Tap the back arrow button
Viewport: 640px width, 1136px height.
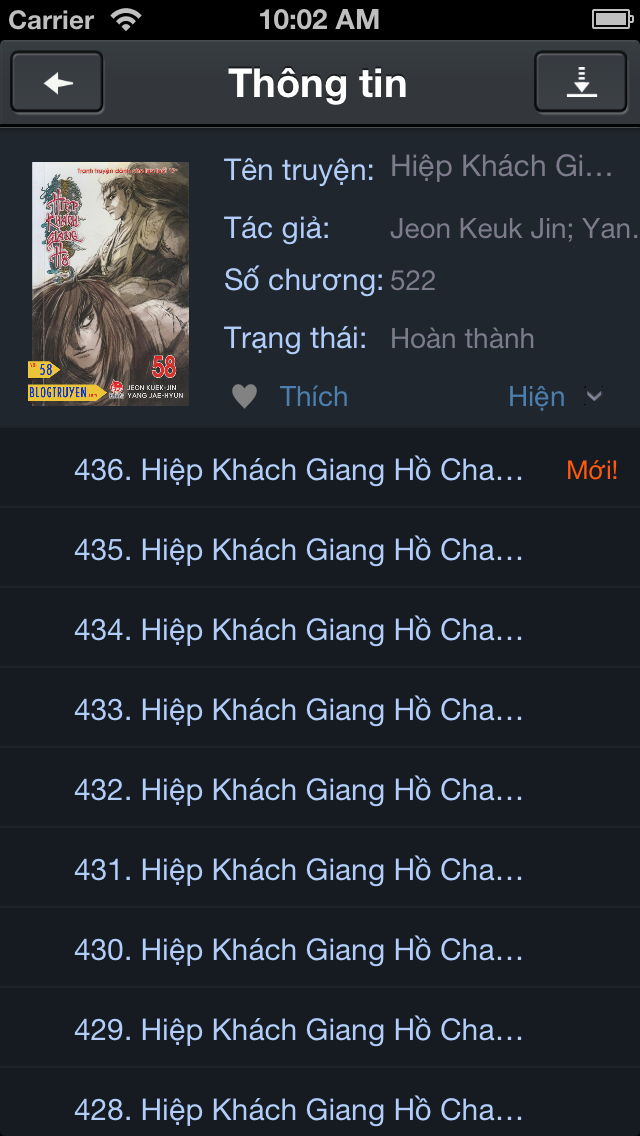click(x=57, y=83)
